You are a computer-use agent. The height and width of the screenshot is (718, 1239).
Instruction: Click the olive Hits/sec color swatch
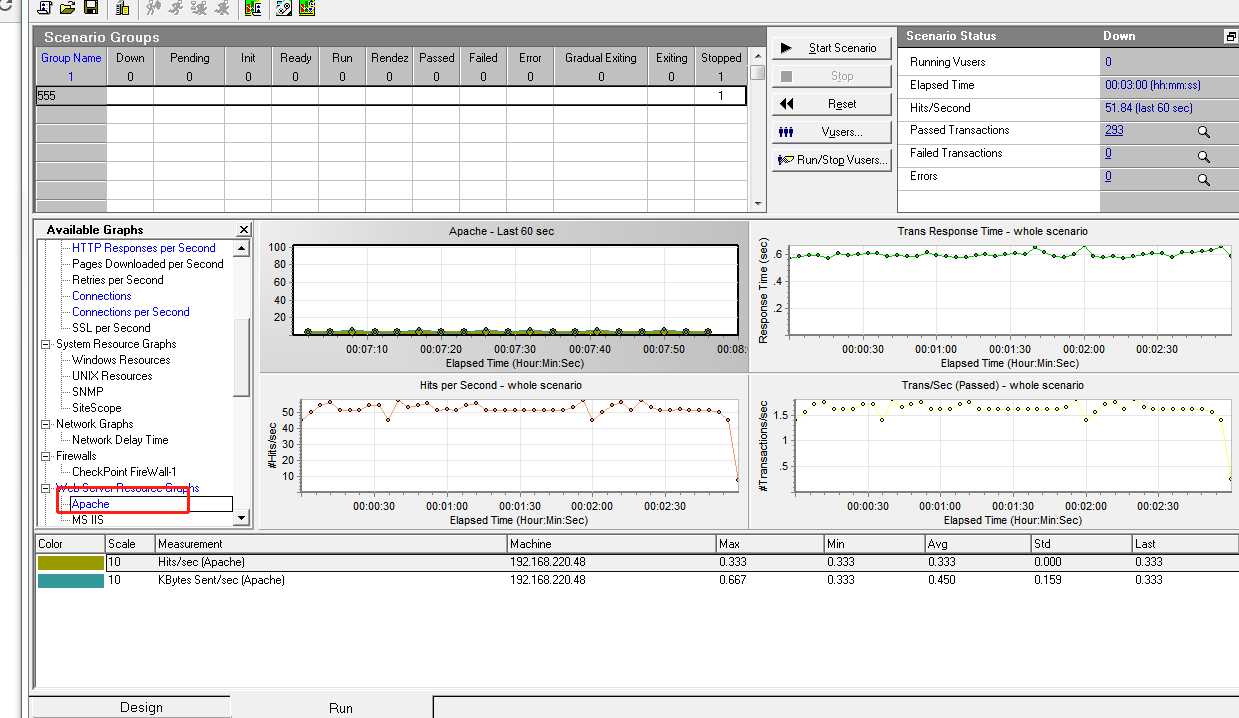(x=70, y=562)
